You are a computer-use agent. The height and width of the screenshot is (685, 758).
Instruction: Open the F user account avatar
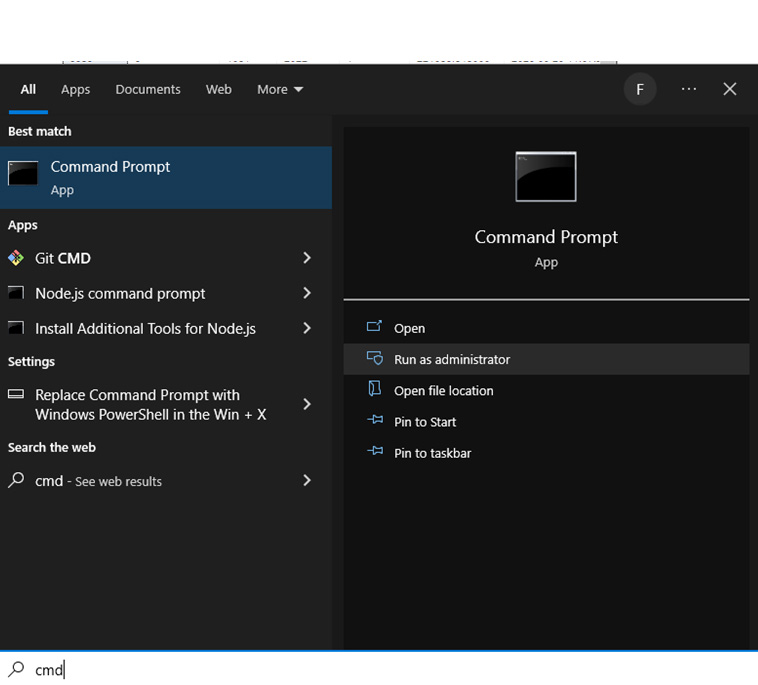click(x=640, y=89)
